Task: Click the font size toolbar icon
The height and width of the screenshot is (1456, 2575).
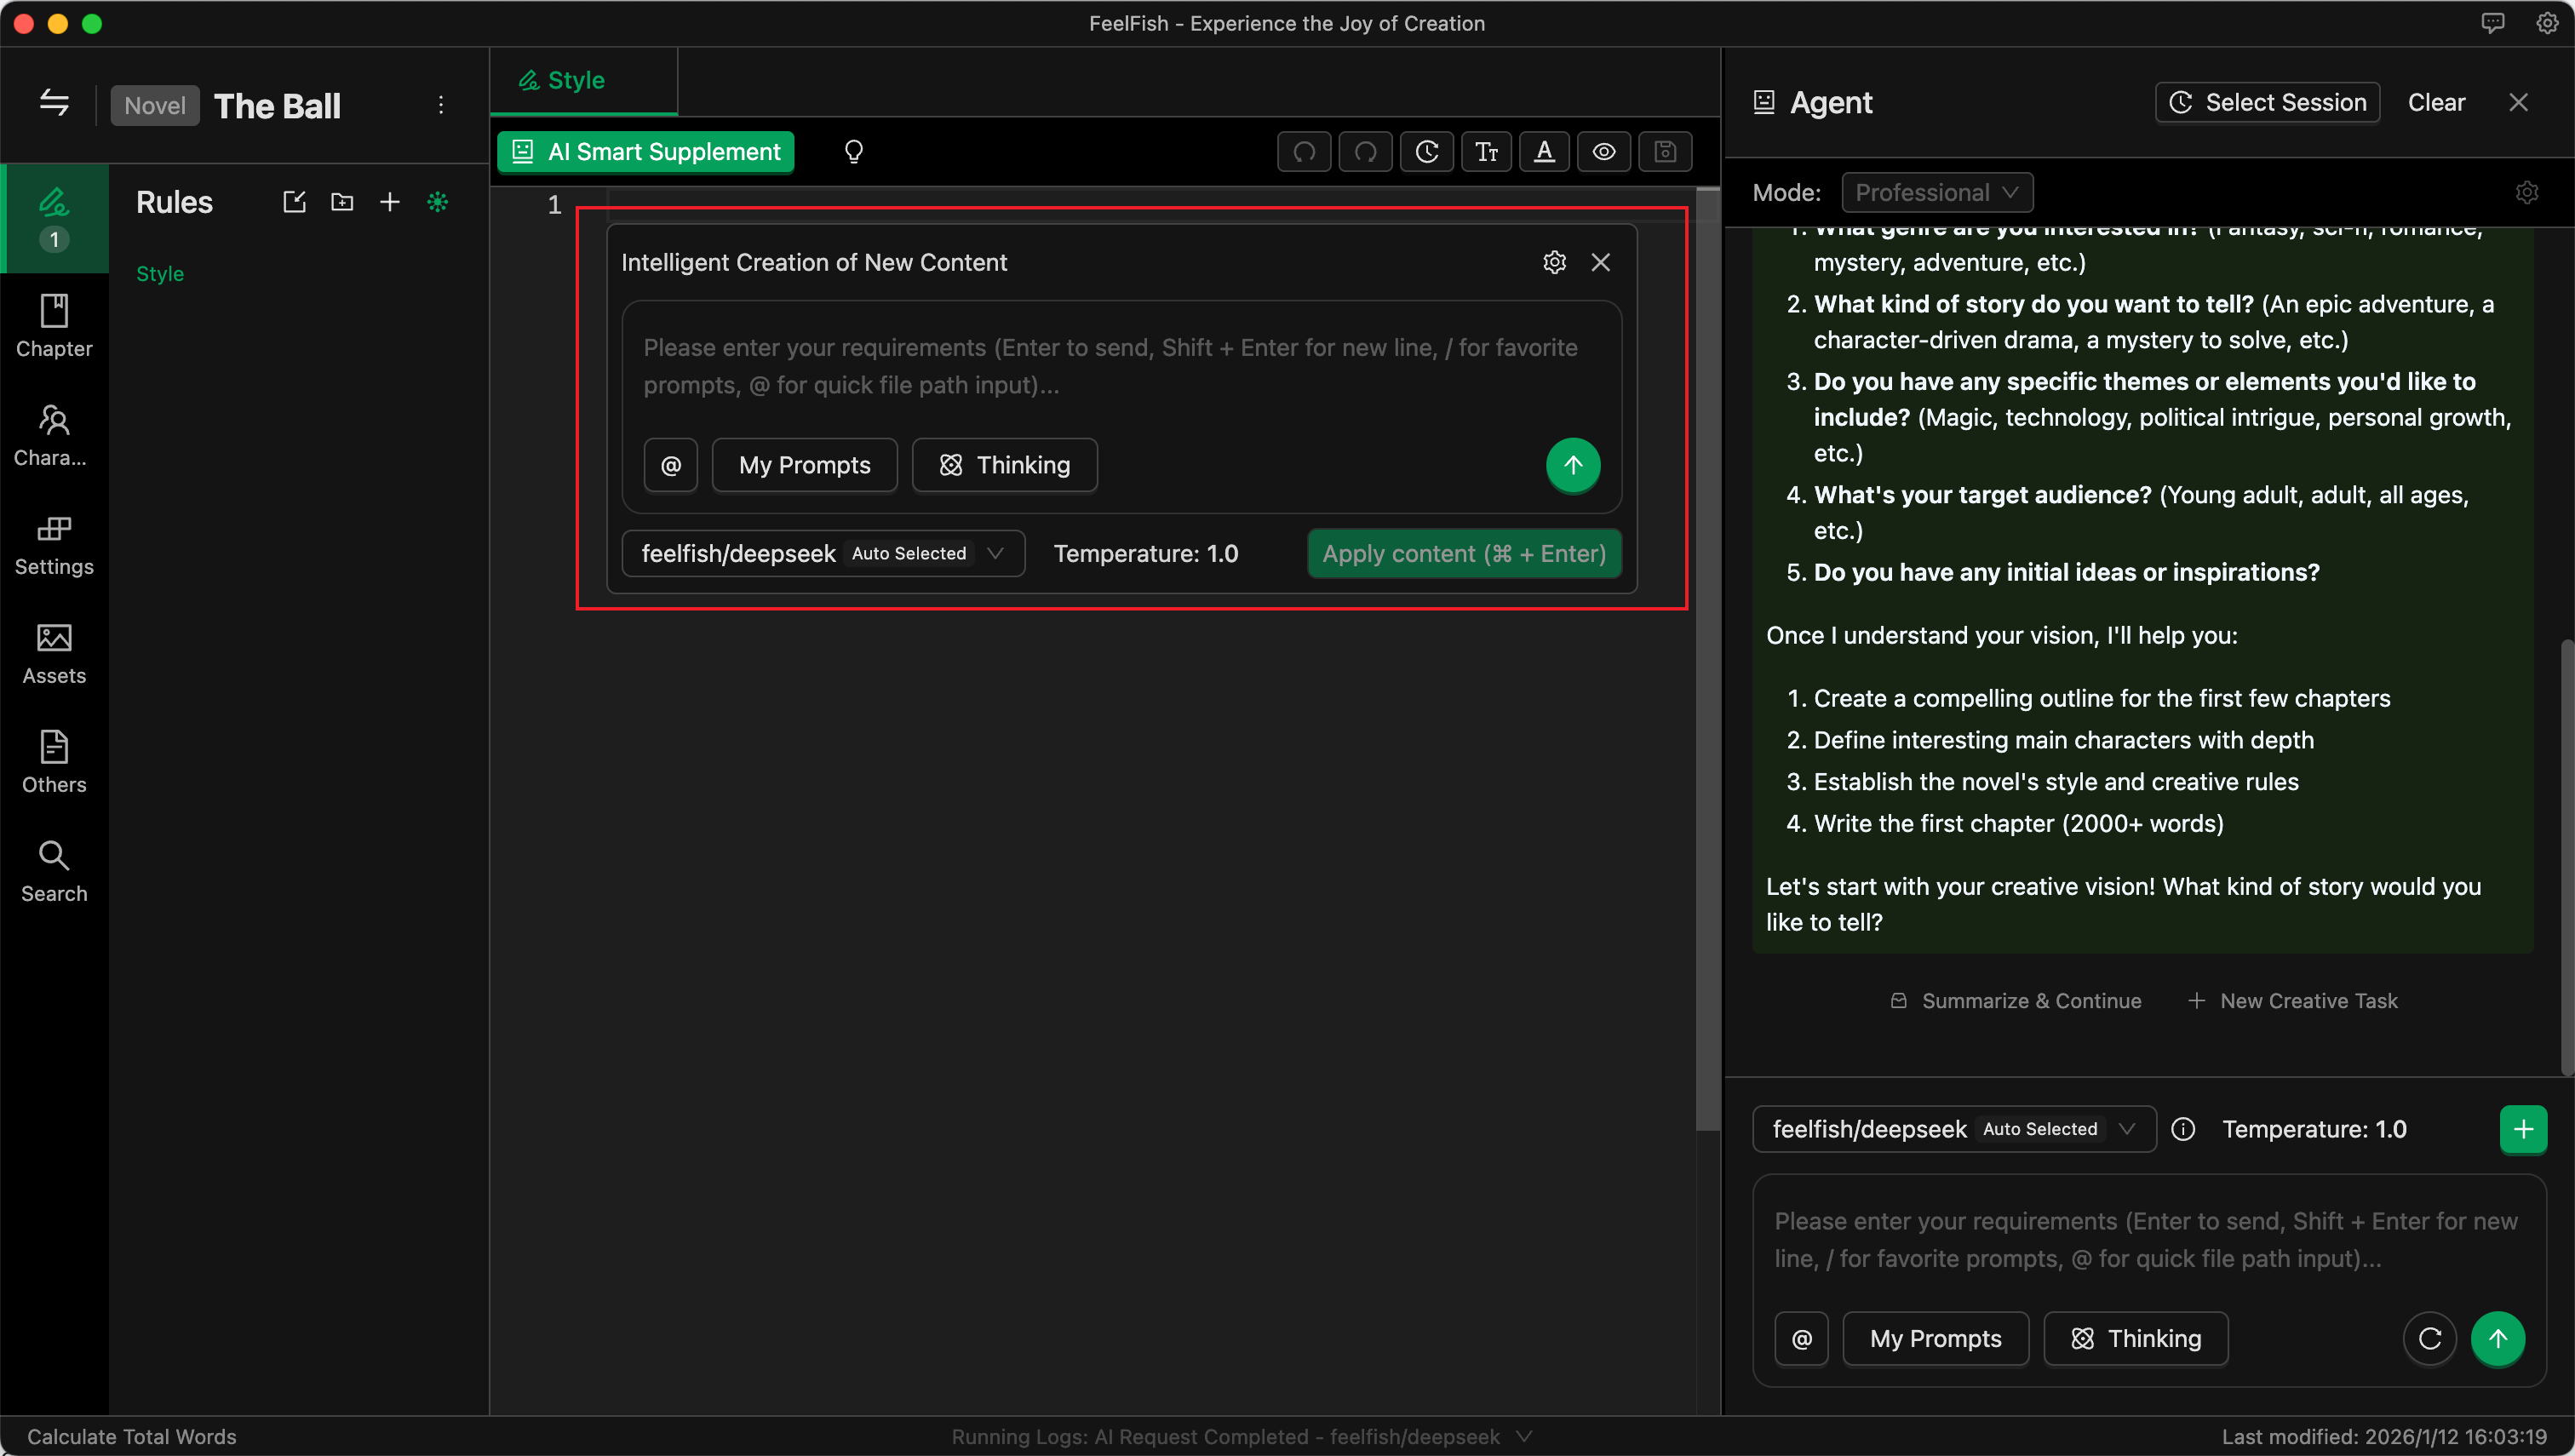Action: pyautogui.click(x=1485, y=152)
